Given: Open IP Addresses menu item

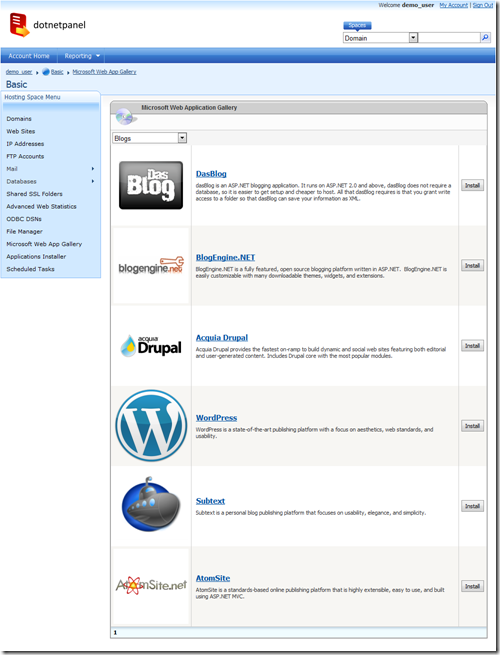Looking at the screenshot, I should pyautogui.click(x=25, y=144).
